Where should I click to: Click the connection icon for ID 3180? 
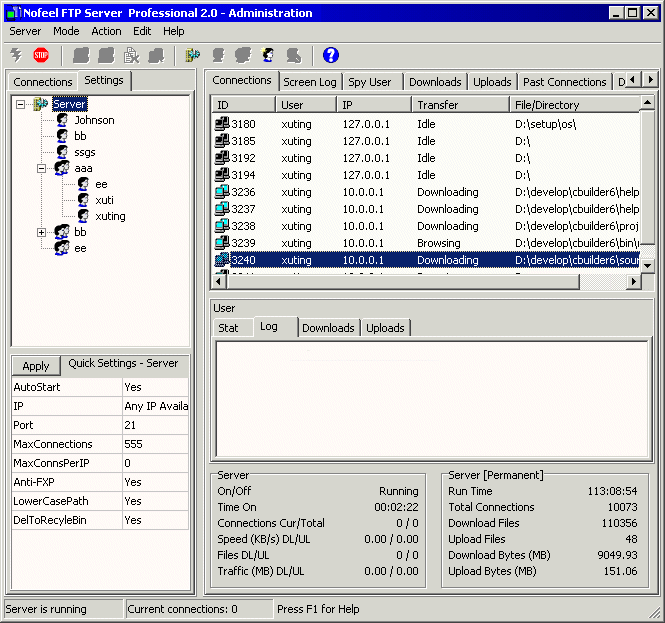[x=222, y=124]
